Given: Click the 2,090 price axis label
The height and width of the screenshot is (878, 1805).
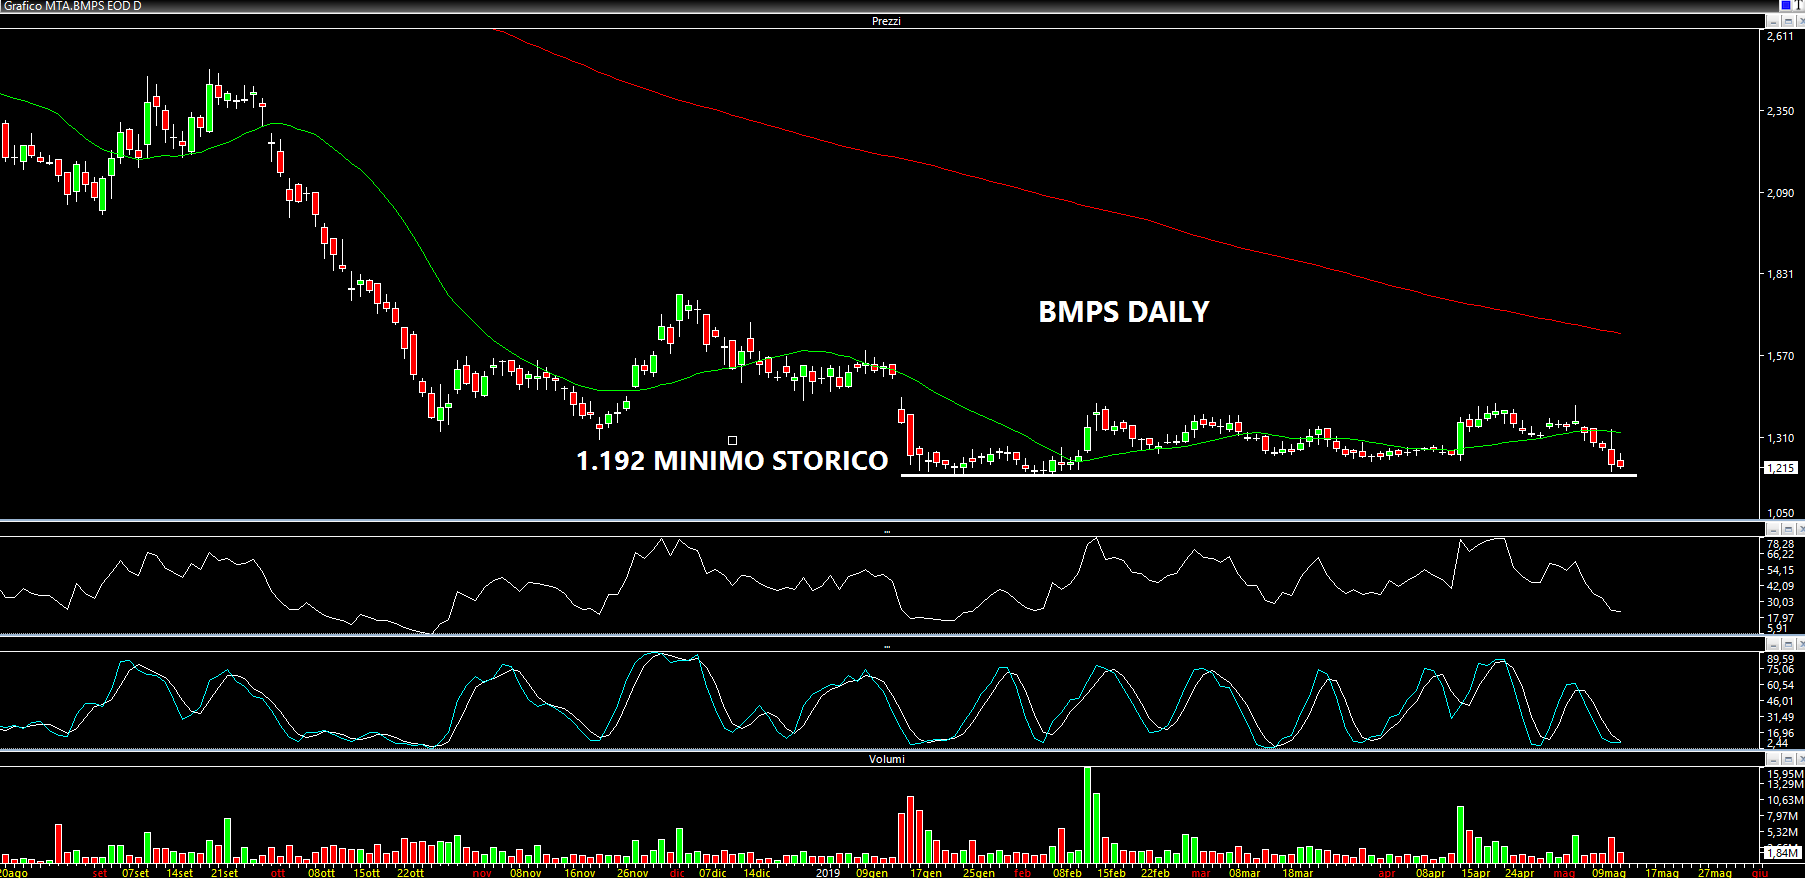Looking at the screenshot, I should (x=1780, y=193).
